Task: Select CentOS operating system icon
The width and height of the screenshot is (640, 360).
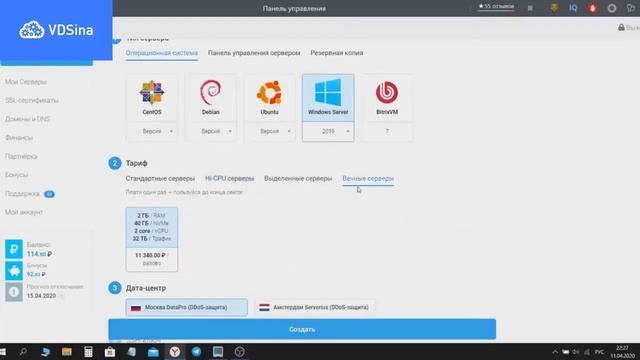Action: tap(152, 93)
